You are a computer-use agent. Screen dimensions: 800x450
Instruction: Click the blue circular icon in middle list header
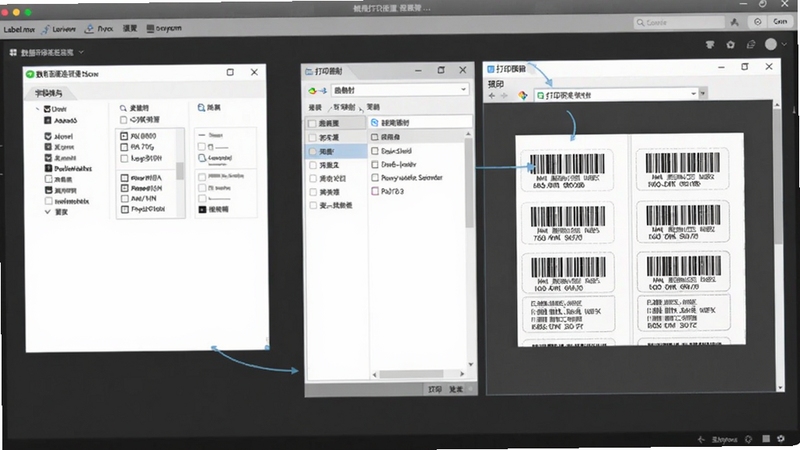pos(374,122)
